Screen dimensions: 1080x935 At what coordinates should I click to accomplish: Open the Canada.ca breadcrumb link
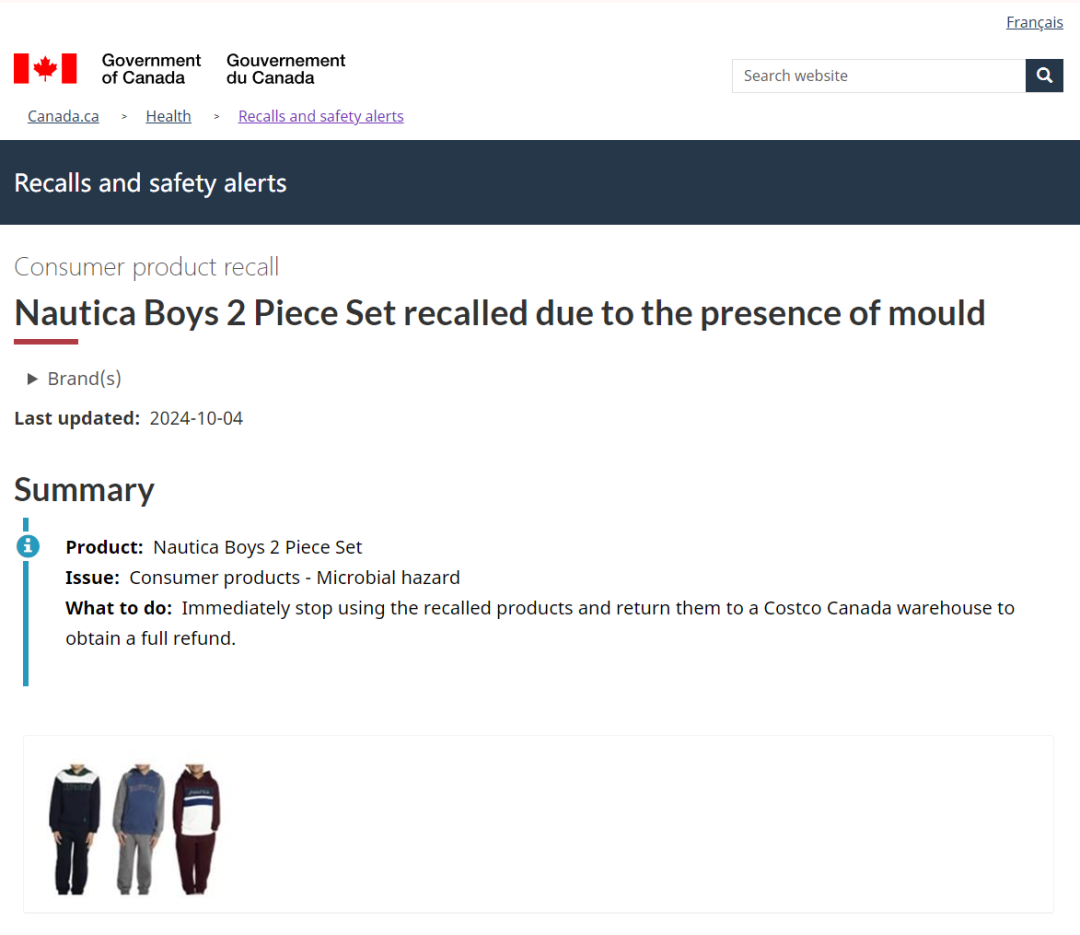(x=63, y=116)
